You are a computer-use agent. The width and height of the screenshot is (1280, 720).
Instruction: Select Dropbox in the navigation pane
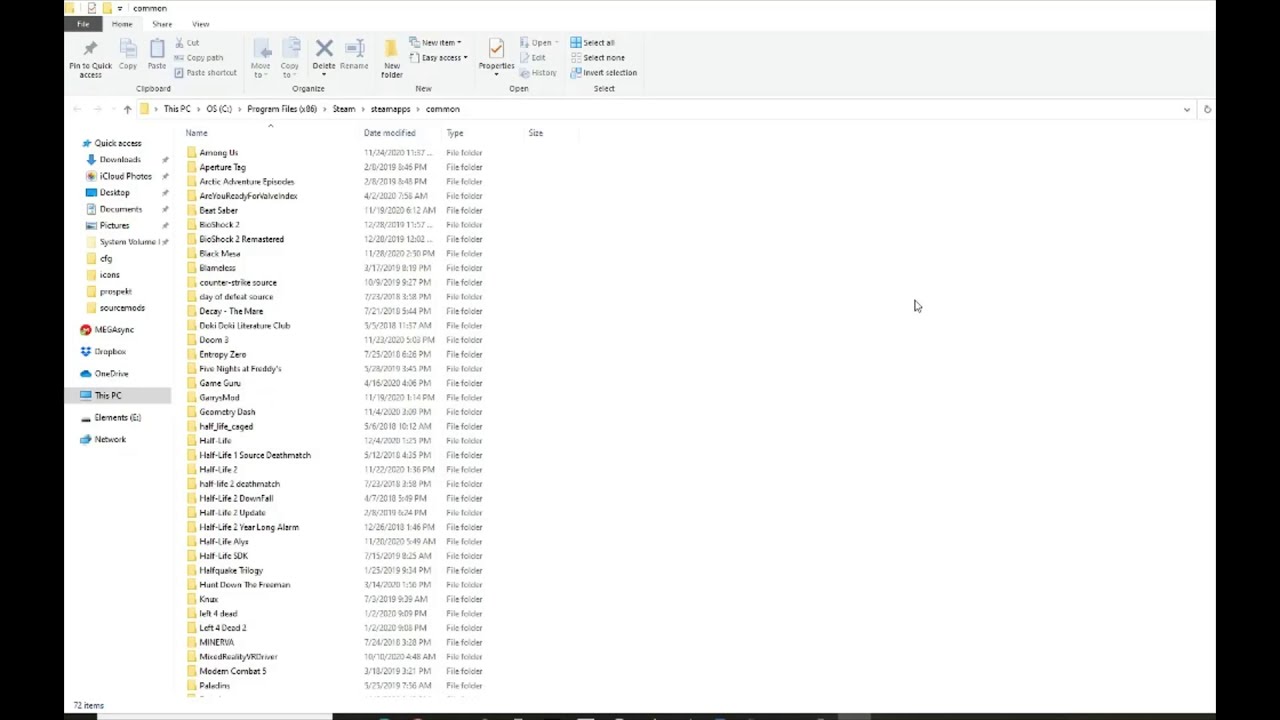pos(110,352)
